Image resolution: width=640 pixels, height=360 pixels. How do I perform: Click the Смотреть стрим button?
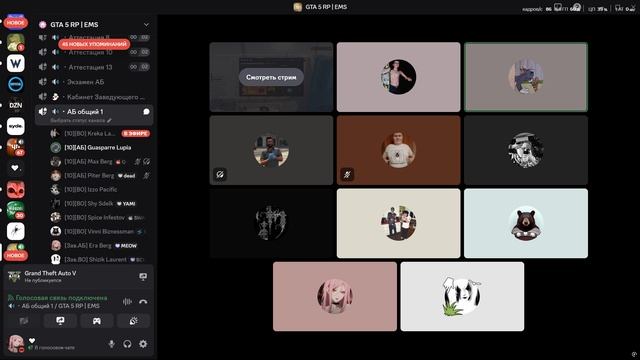271,77
